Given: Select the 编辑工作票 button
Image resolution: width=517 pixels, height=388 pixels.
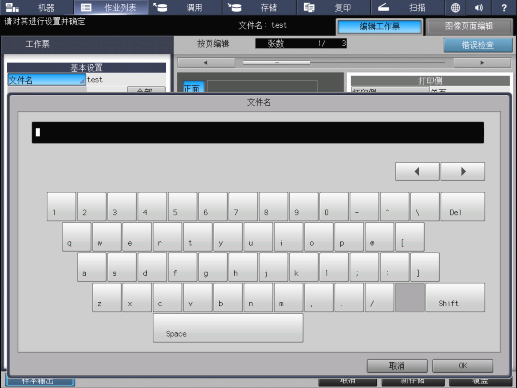Looking at the screenshot, I should pyautogui.click(x=379, y=27).
